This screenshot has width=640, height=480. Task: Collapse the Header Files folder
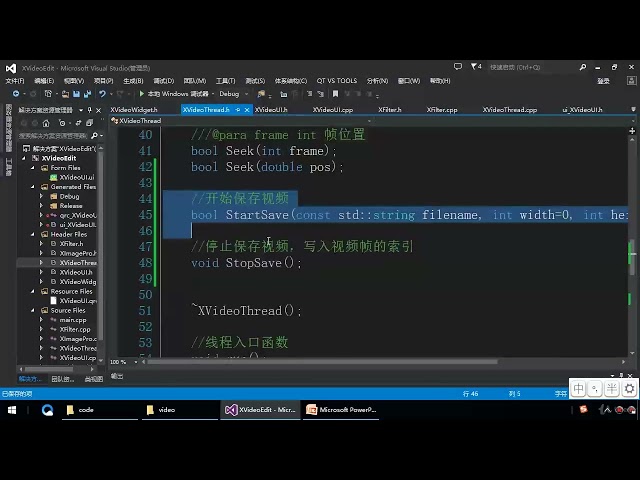tap(33, 234)
